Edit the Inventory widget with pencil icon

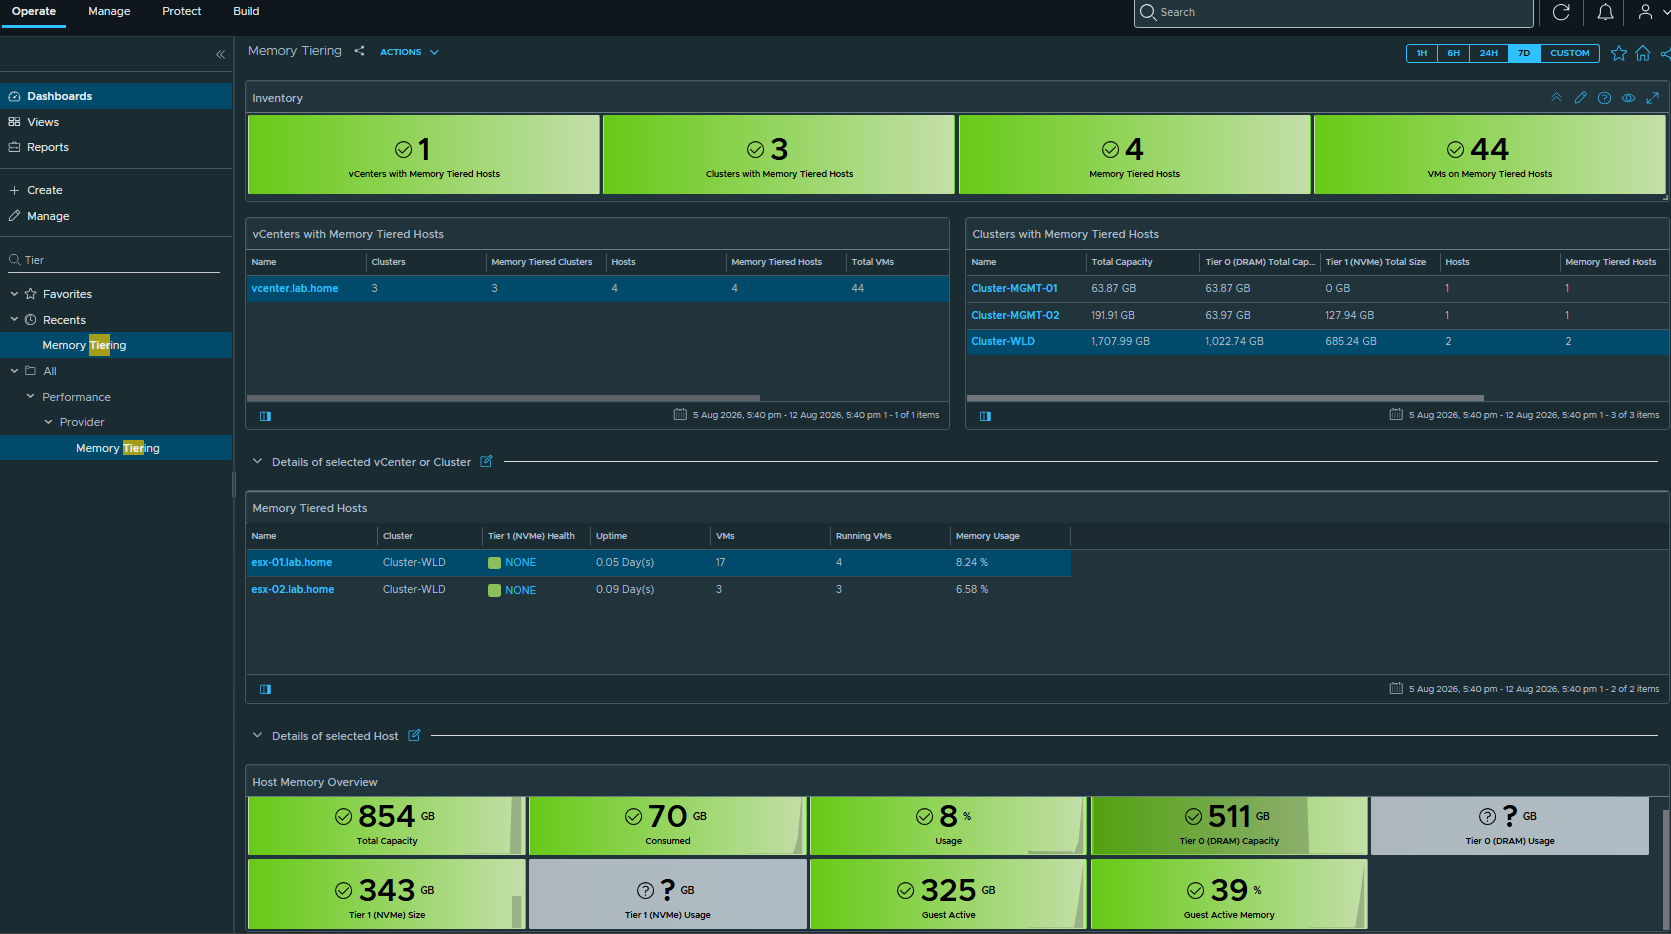click(x=1581, y=98)
